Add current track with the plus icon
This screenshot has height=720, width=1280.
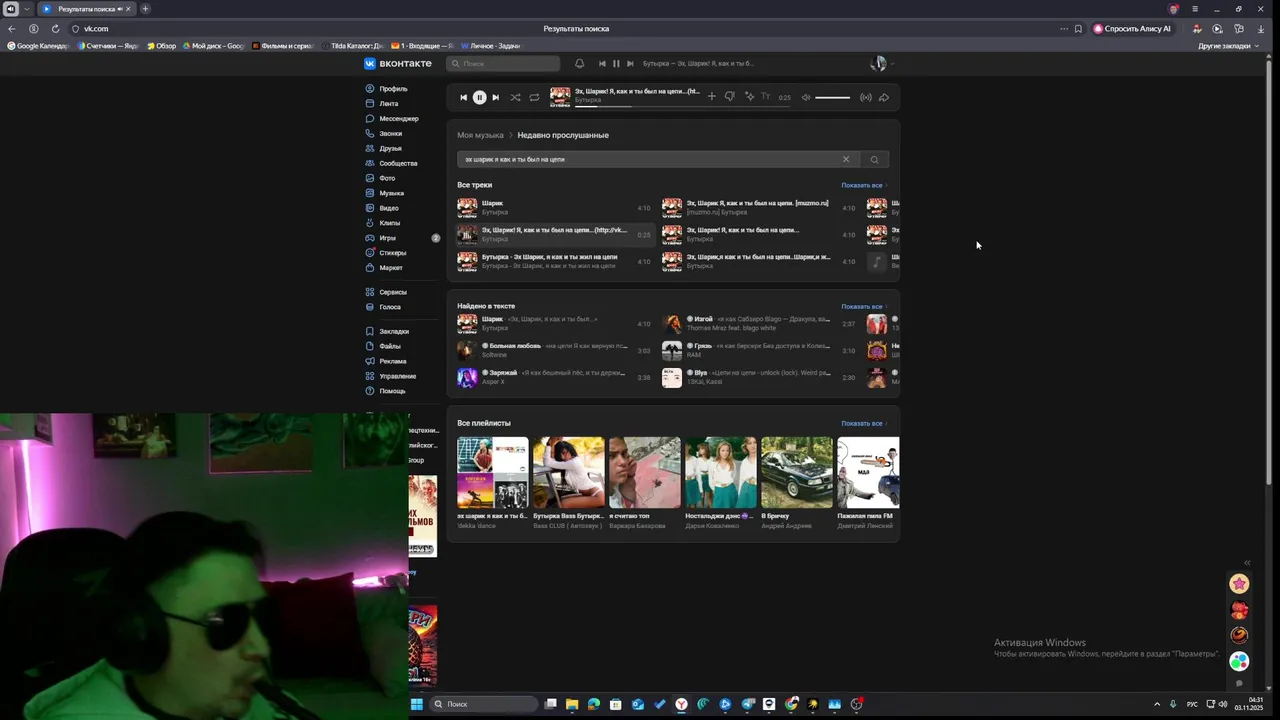[711, 97]
